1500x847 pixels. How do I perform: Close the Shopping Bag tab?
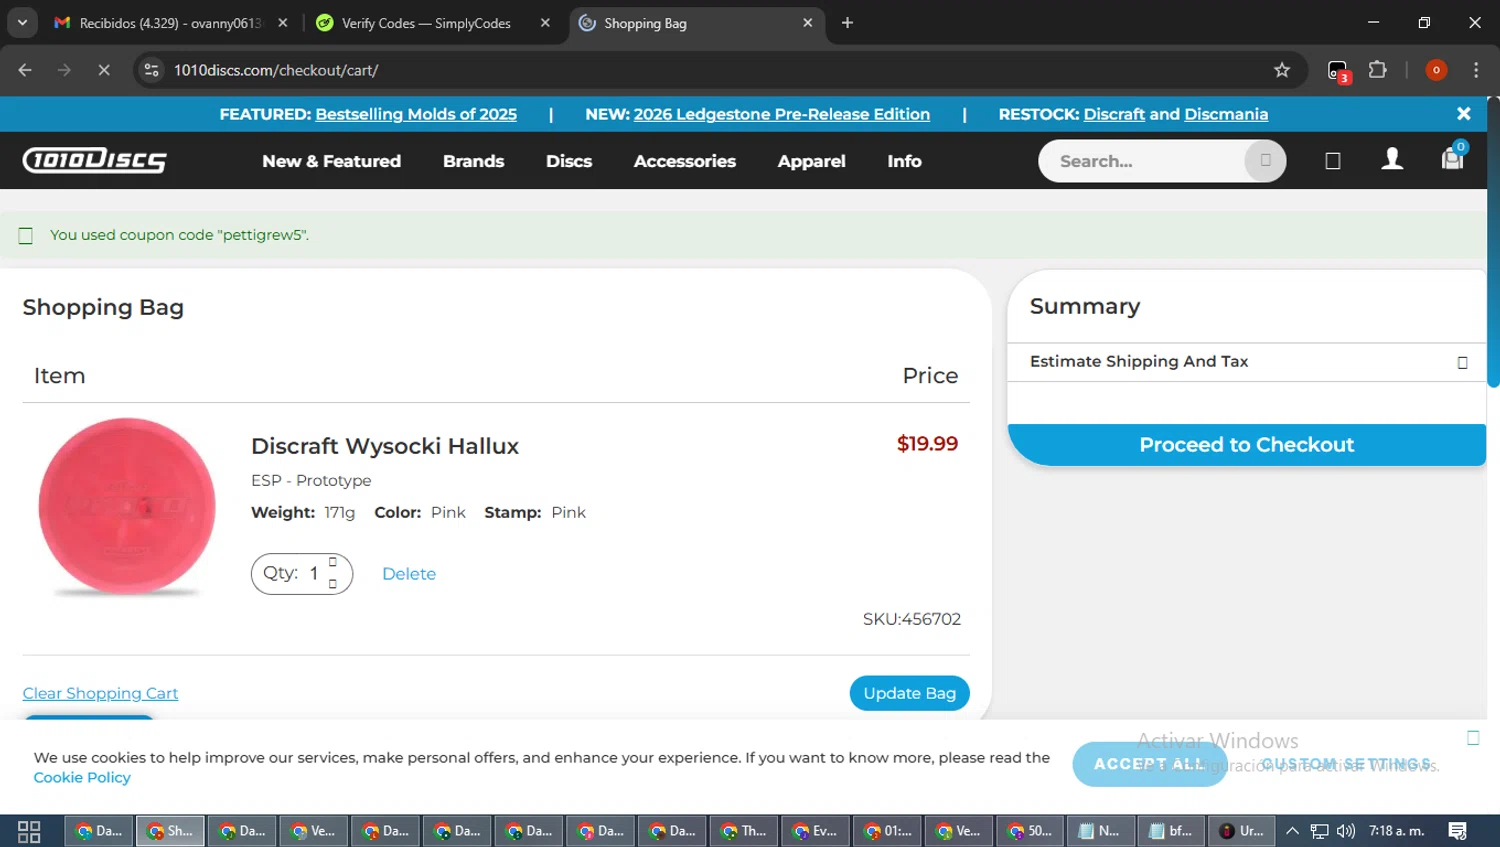click(808, 23)
